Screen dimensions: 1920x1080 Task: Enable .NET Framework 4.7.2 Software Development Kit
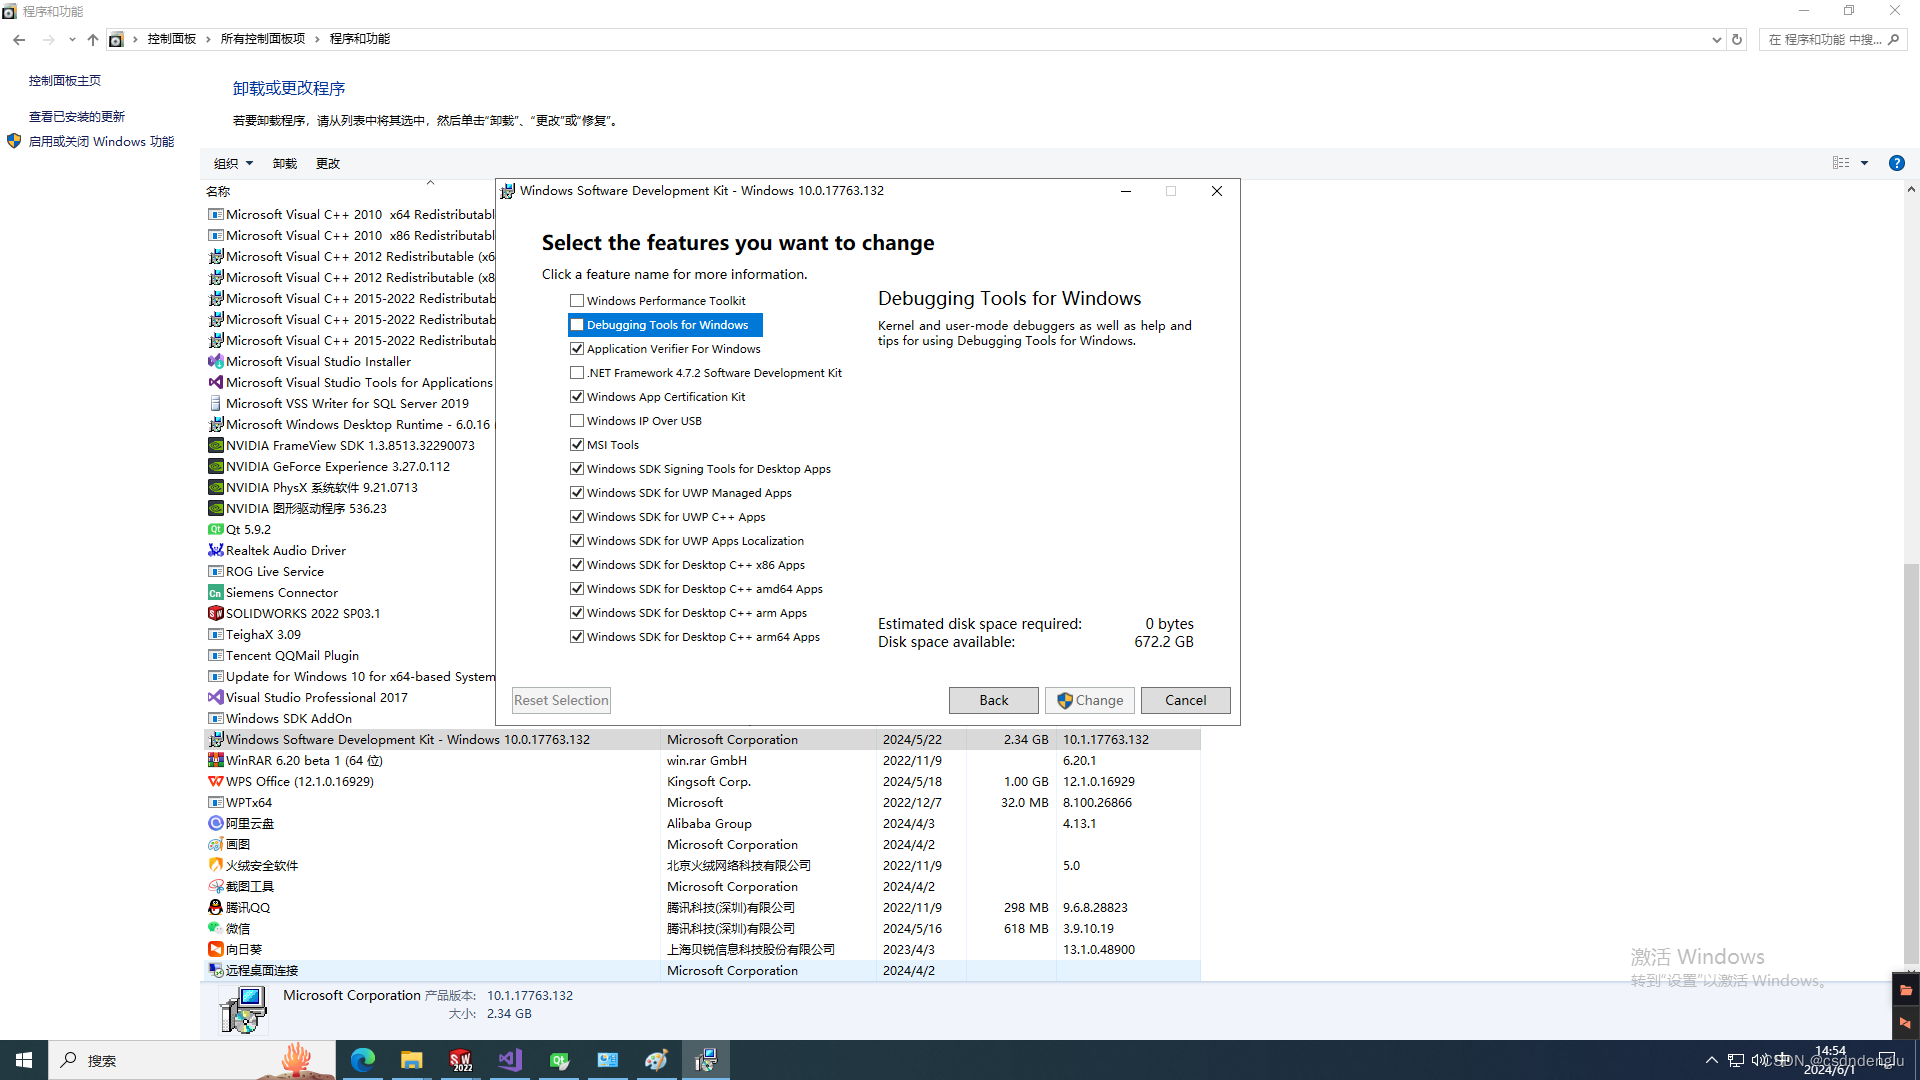click(577, 373)
